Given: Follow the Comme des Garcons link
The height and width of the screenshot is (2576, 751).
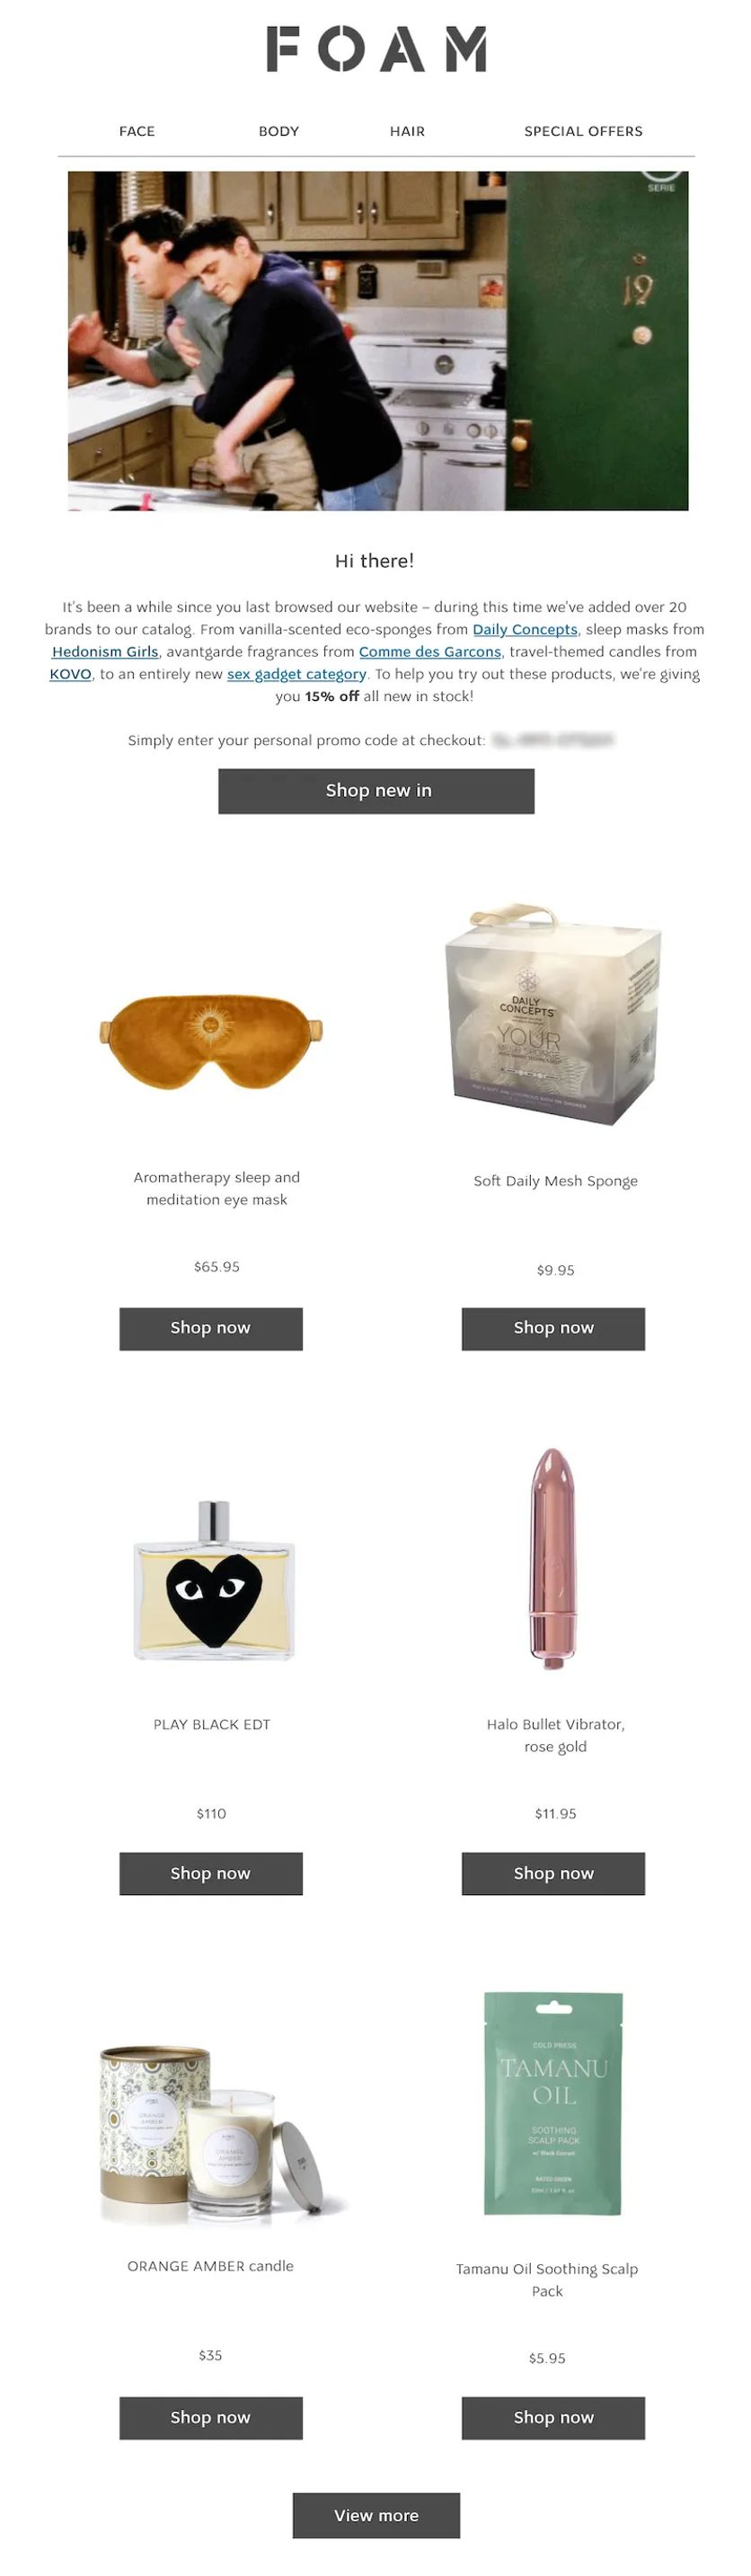Looking at the screenshot, I should tap(430, 652).
